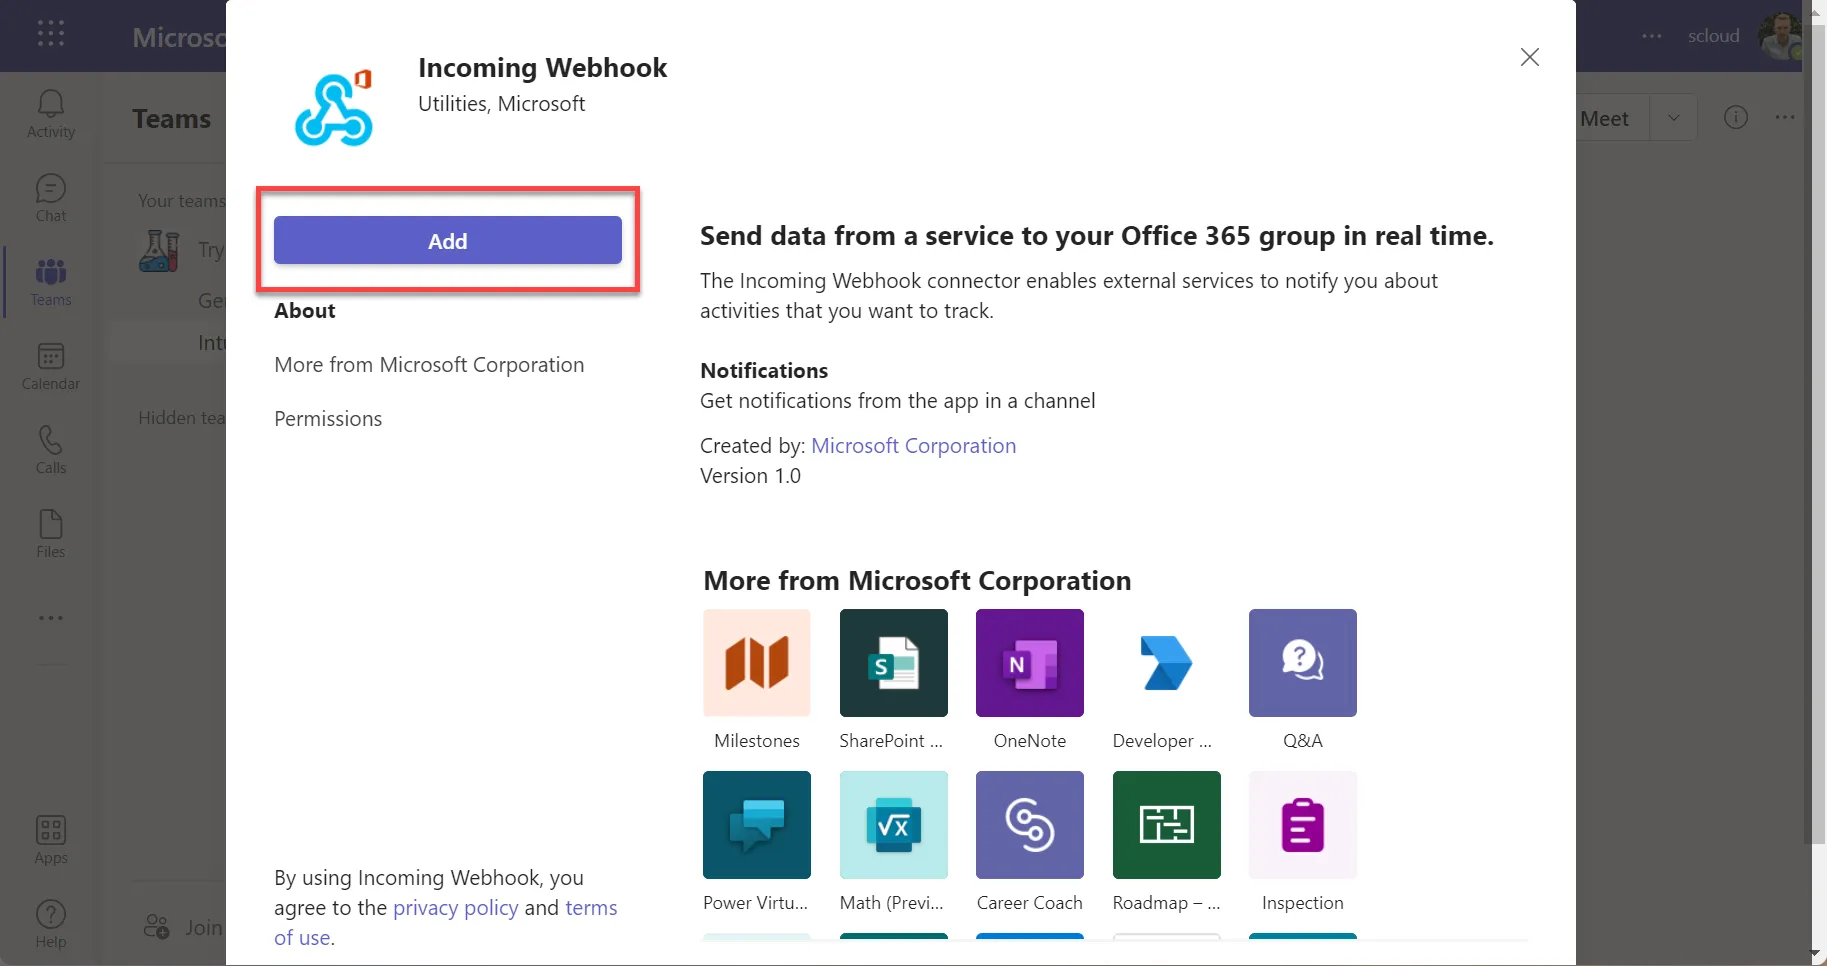Click the 'Incoming Webhook' dialog title
The height and width of the screenshot is (966, 1827).
click(542, 67)
